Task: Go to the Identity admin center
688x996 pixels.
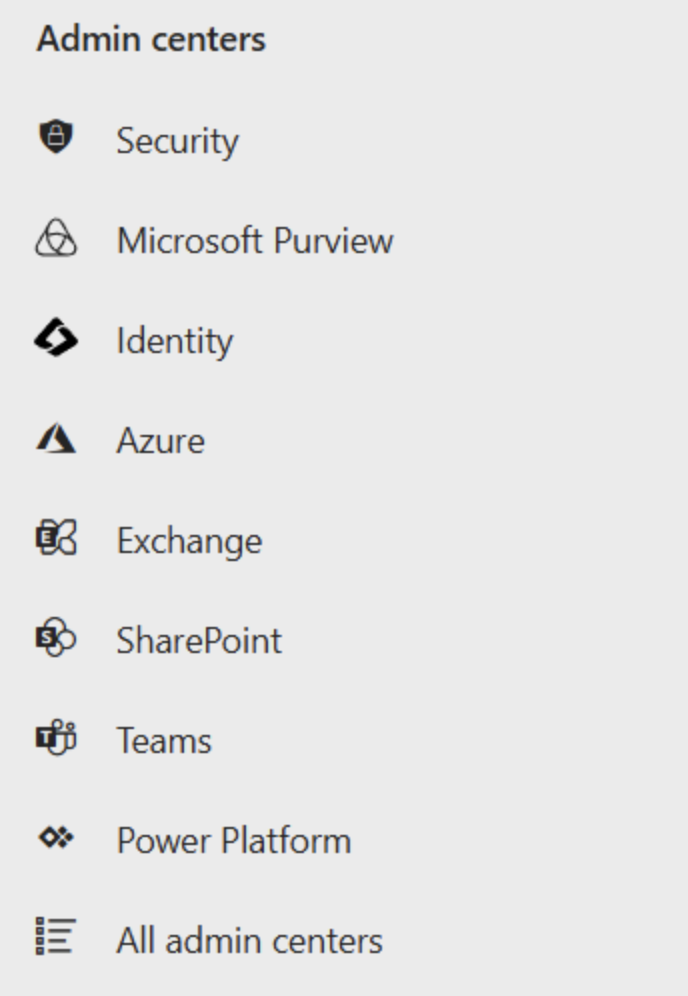Action: point(175,341)
